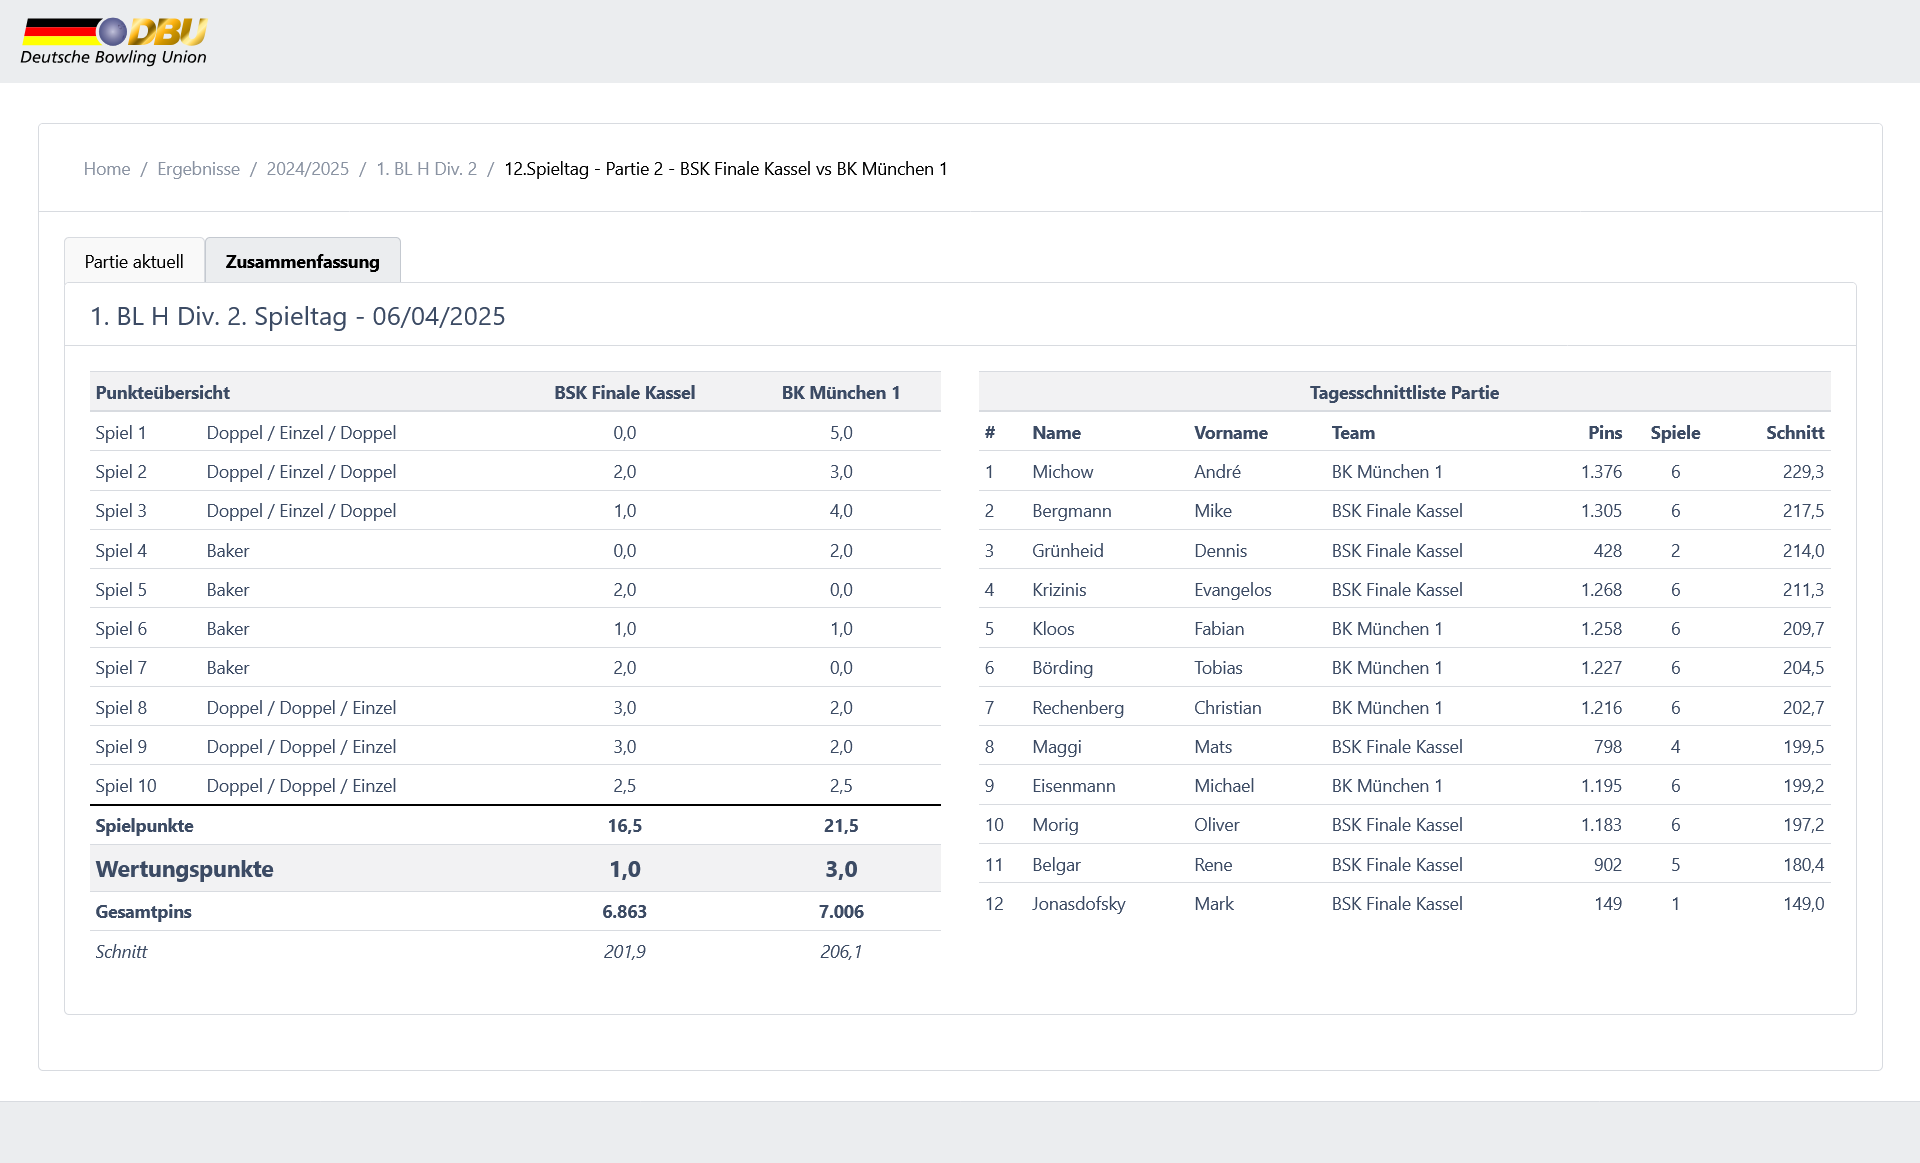Select the Bergmann Mike player row
This screenshot has height=1163, width=1920.
coord(1404,511)
